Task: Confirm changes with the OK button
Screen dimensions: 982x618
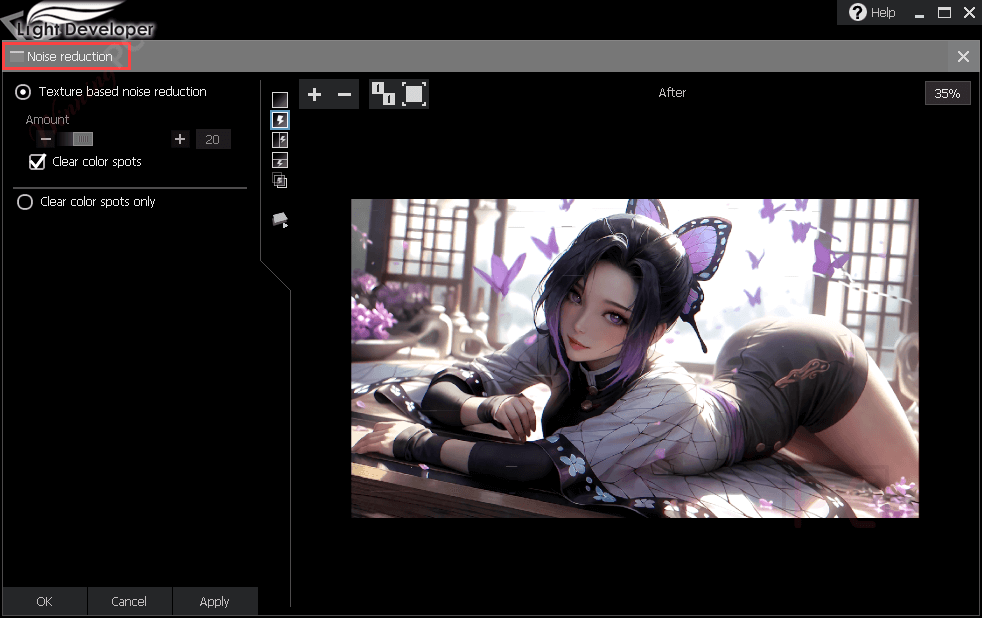Action: pos(44,601)
